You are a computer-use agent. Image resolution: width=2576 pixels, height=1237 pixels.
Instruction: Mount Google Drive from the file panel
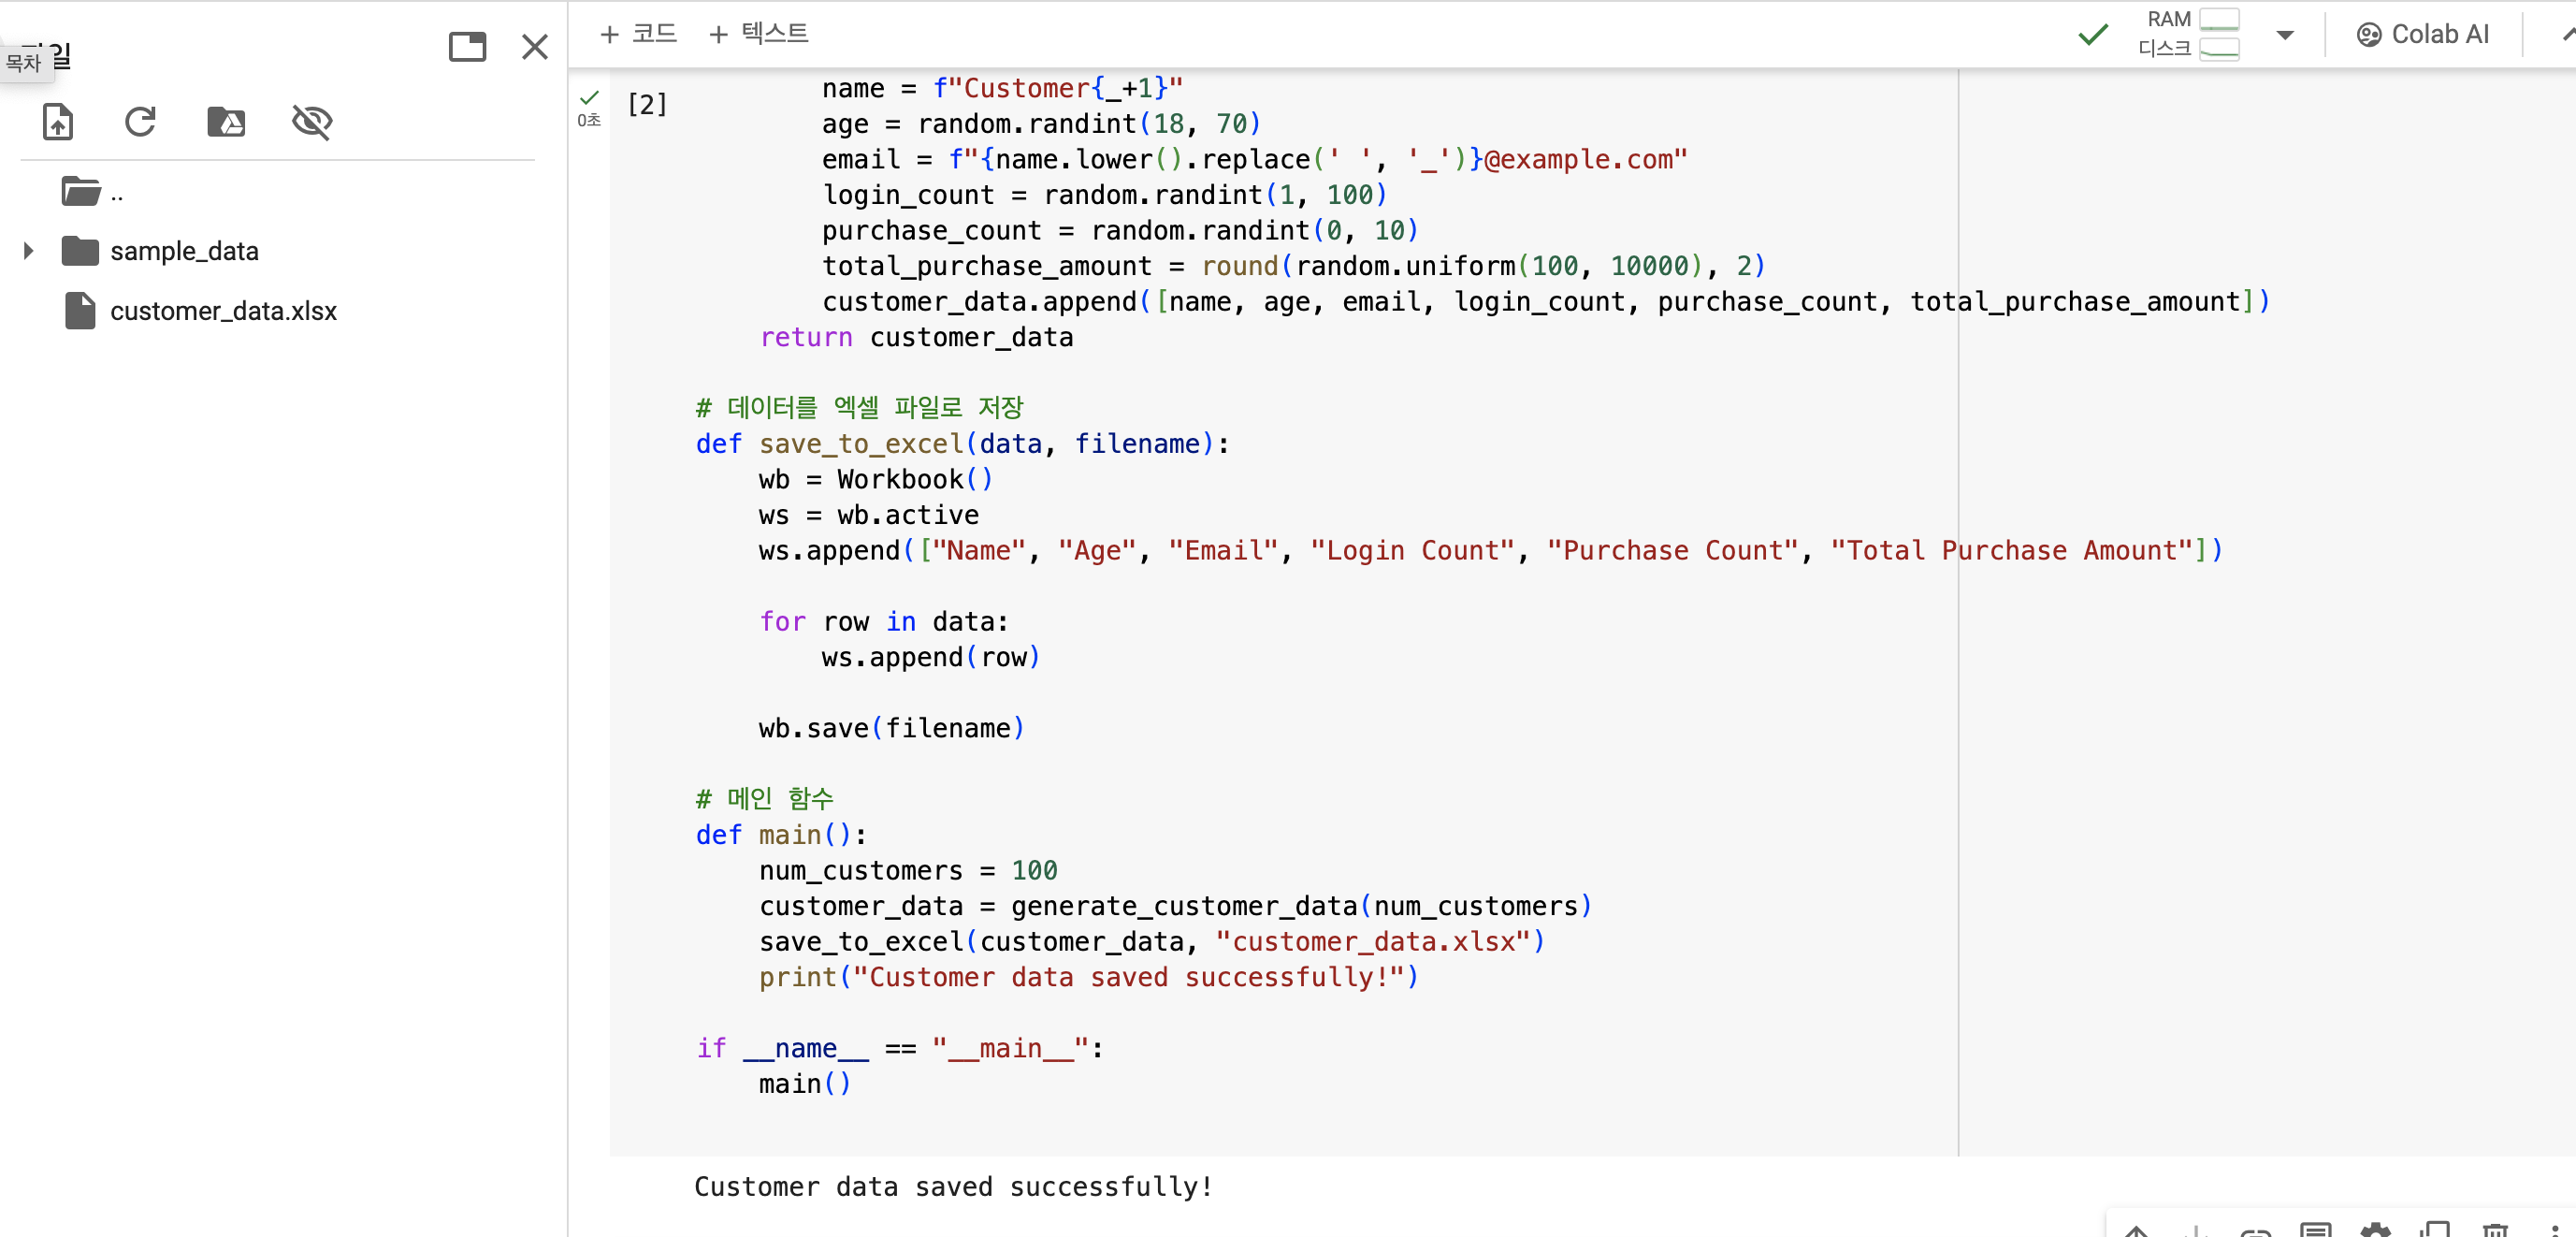[x=226, y=122]
